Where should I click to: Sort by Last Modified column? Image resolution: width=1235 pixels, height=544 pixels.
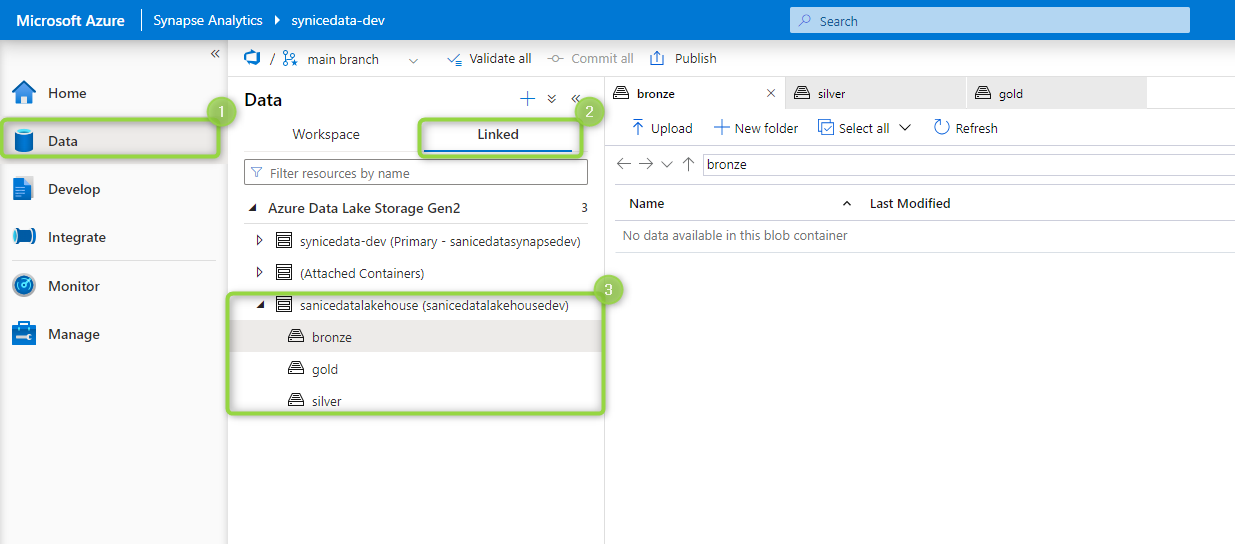click(x=910, y=203)
